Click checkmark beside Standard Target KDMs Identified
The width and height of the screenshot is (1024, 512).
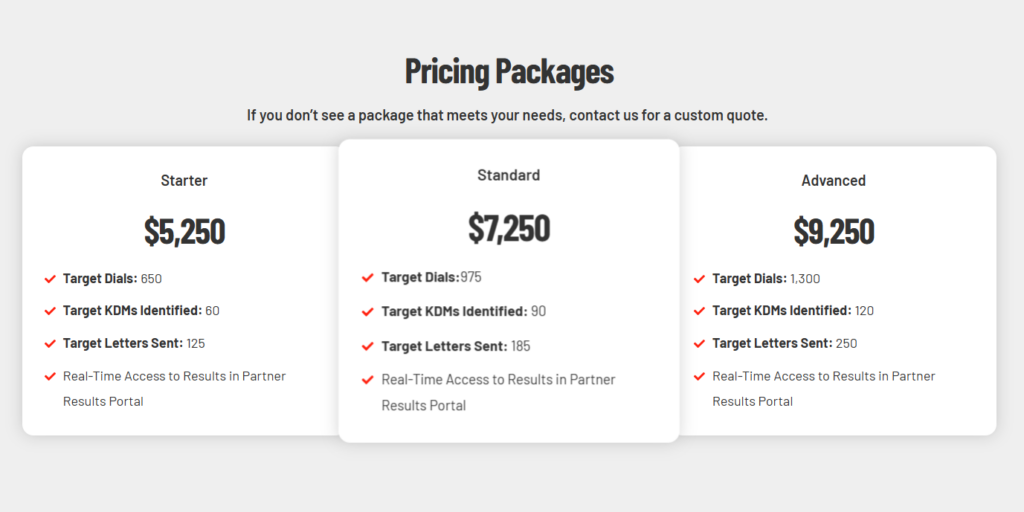click(368, 312)
